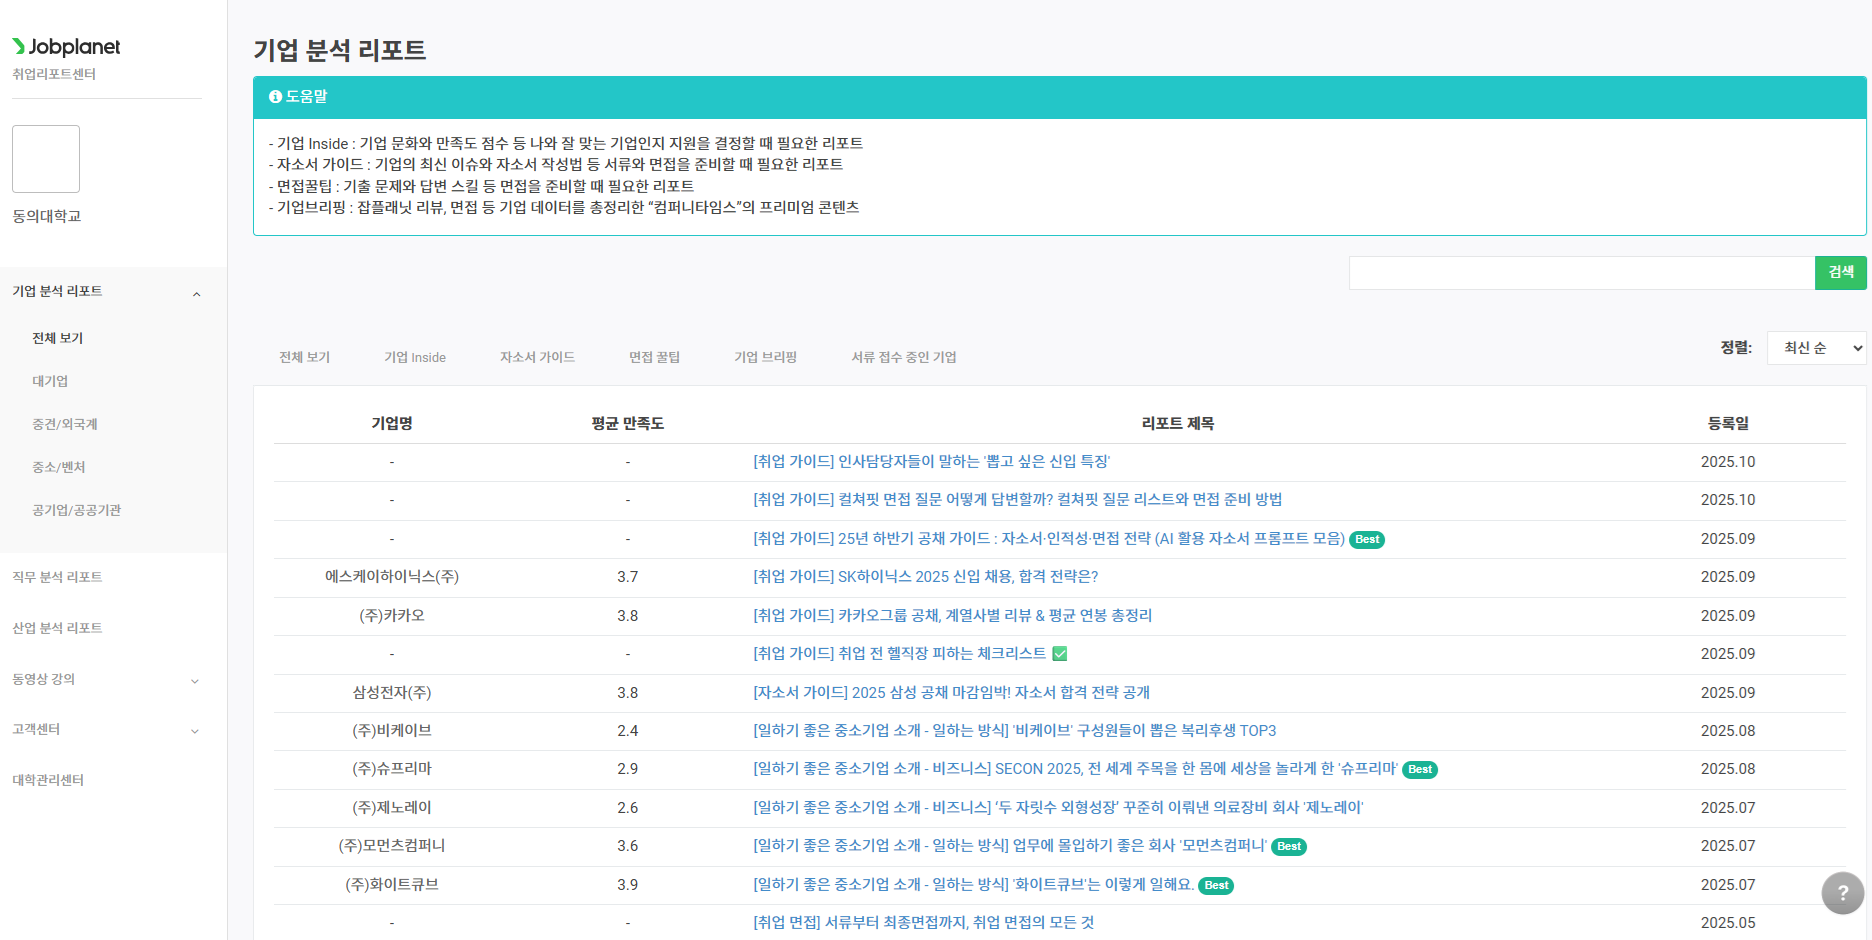Screen dimensions: 1872x940
Task: Open the 최신 순 sort dropdown
Action: (x=1816, y=348)
